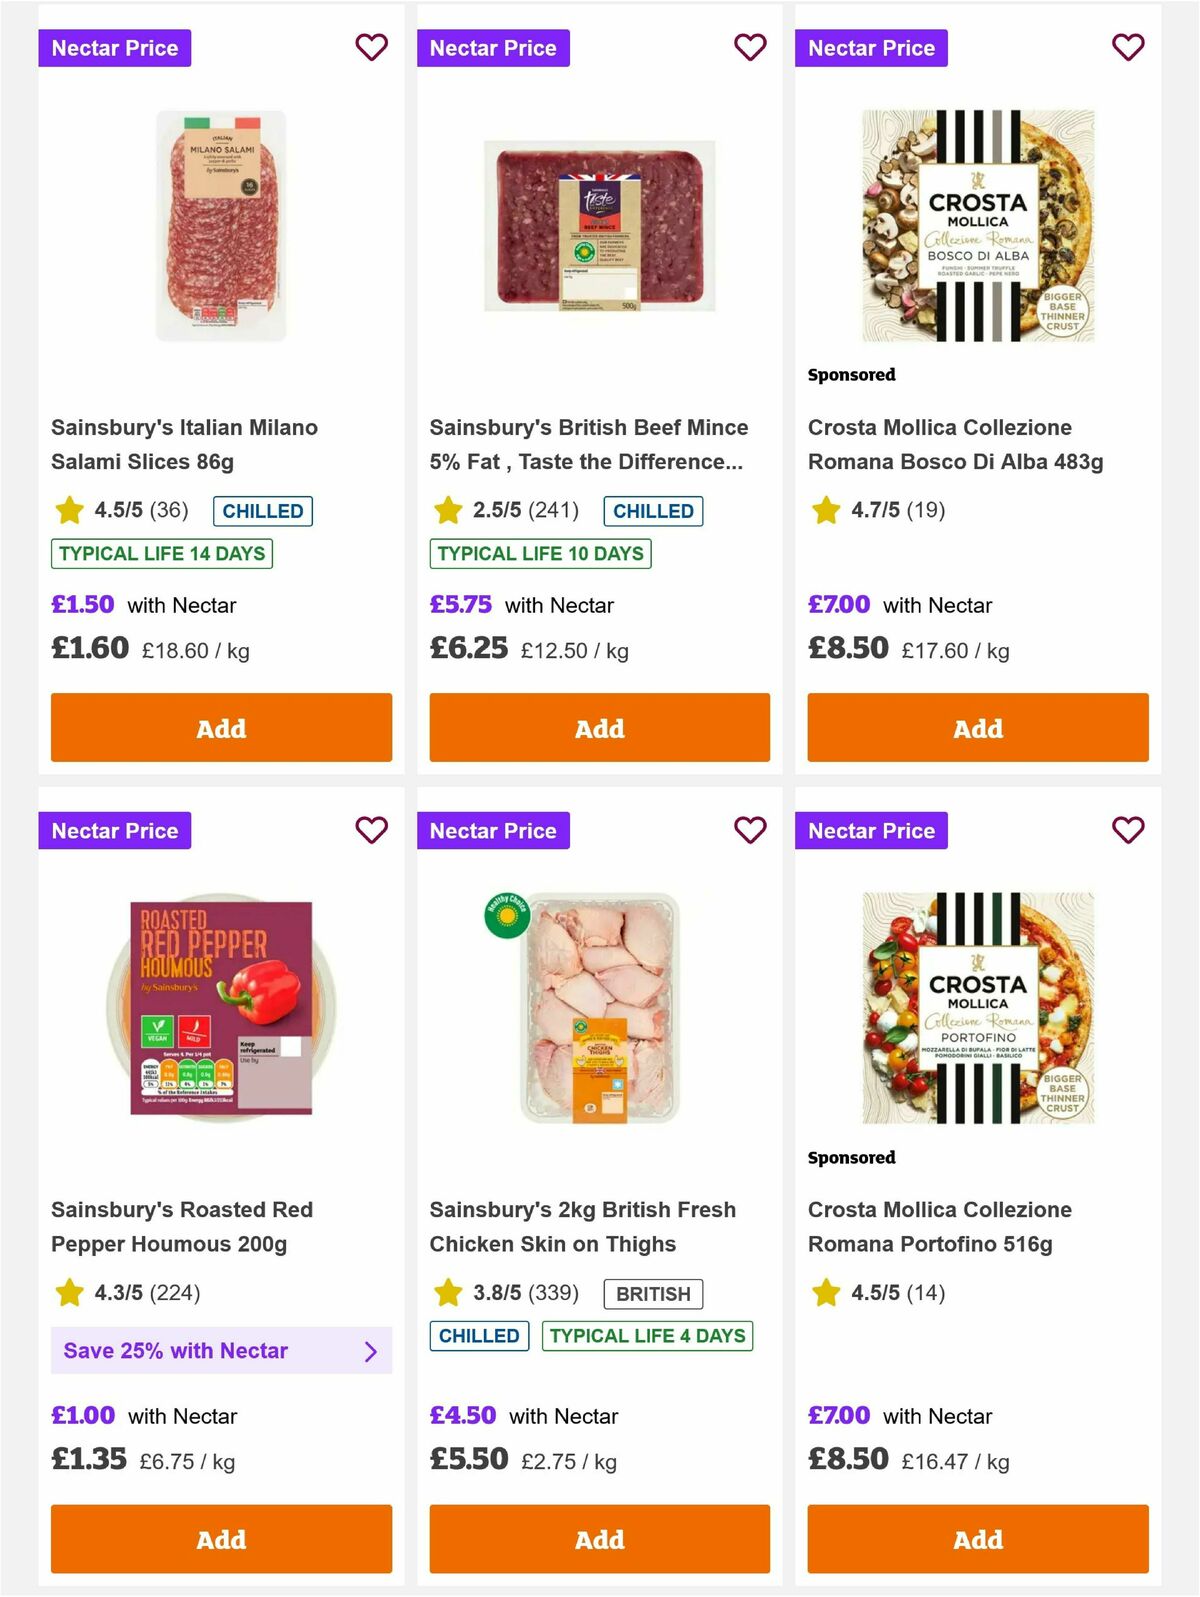Viewport: 1200px width, 1597px height.
Task: Open the Milano Salami Slices product page
Action: tap(184, 444)
